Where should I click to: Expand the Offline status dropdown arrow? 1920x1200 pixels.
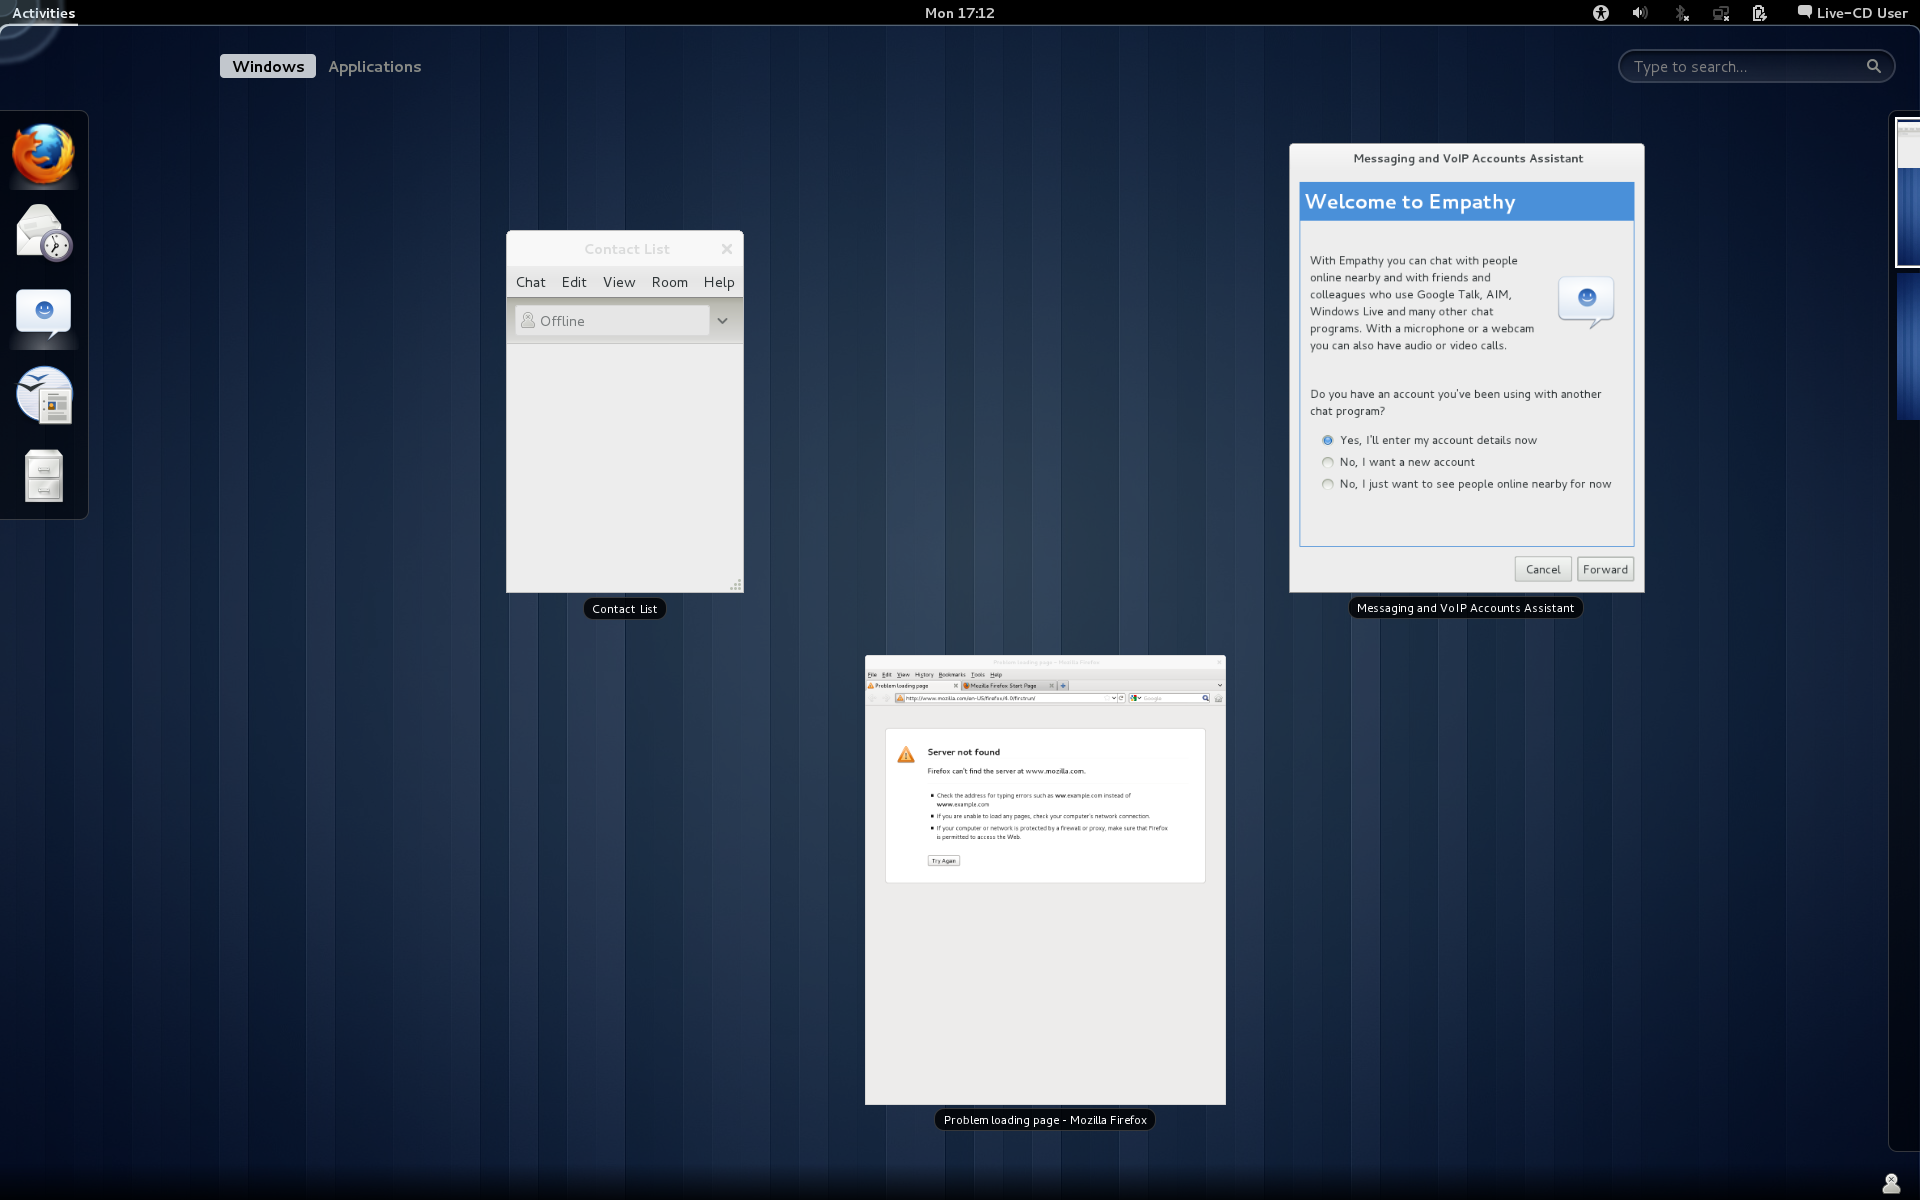pyautogui.click(x=723, y=321)
